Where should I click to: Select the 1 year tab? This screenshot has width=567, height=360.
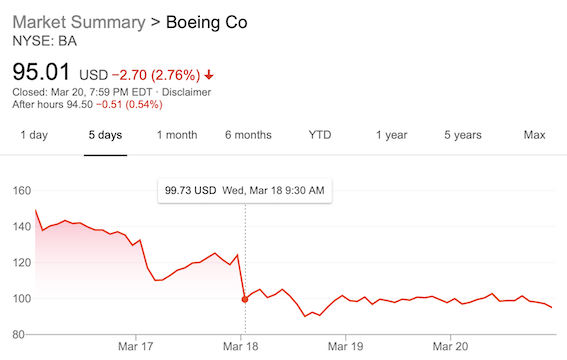(391, 135)
